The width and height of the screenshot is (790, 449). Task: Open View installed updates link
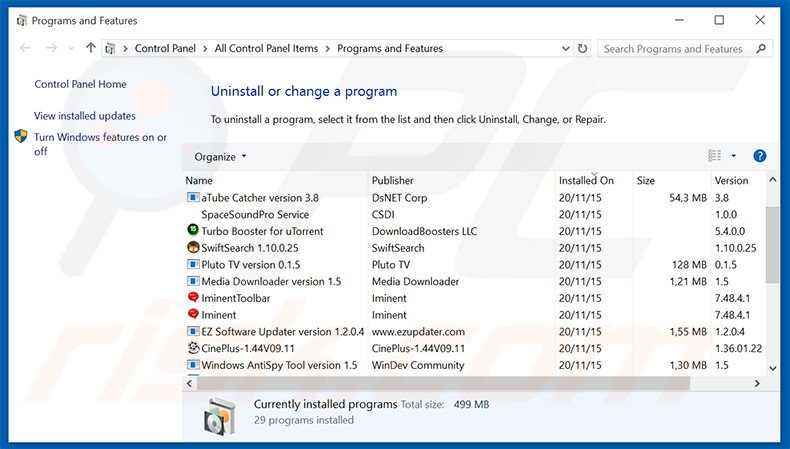[x=85, y=116]
